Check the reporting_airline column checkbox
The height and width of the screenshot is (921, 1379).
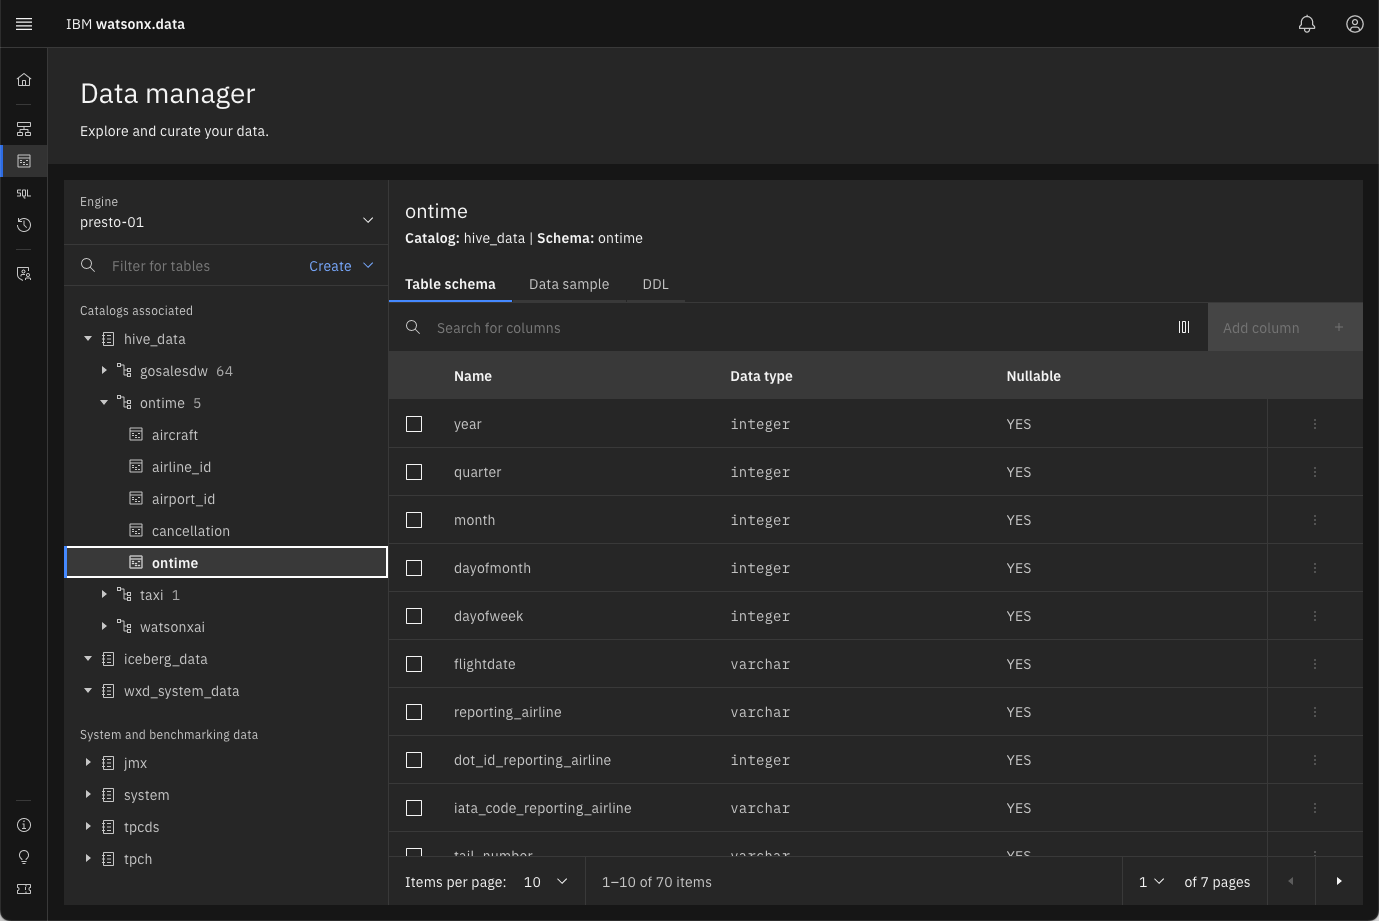coord(414,712)
